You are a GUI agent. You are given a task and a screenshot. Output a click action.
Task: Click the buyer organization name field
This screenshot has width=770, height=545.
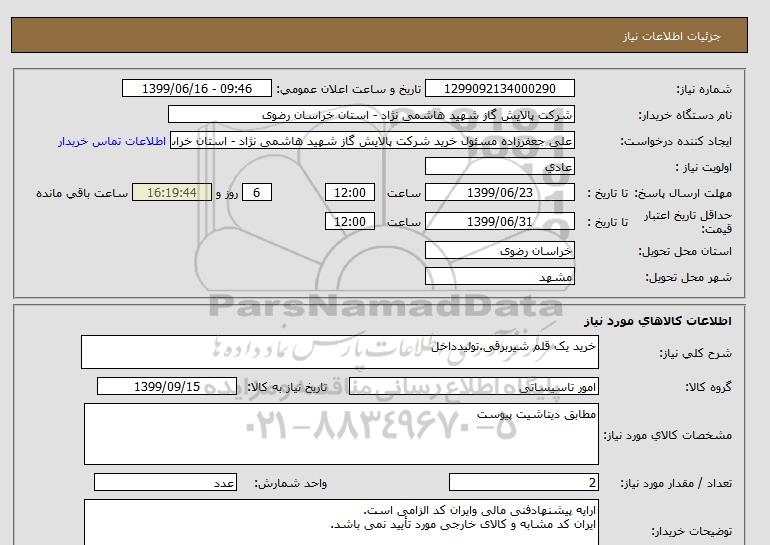(x=371, y=114)
